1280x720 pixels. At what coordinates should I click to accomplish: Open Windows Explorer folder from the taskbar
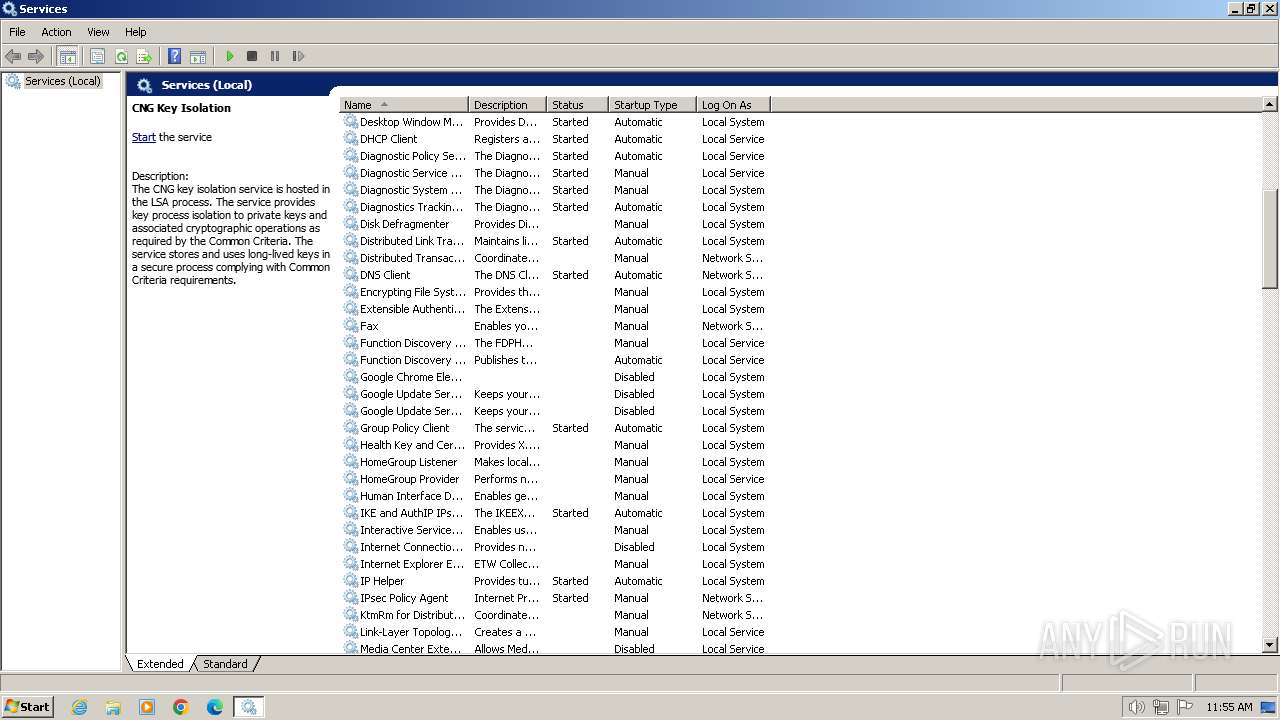coord(113,707)
